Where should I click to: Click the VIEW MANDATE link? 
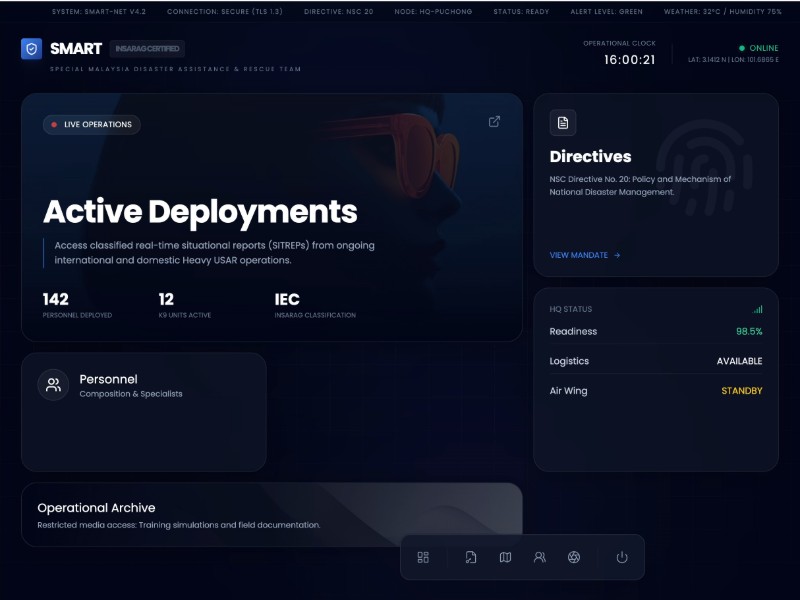pyautogui.click(x=583, y=255)
